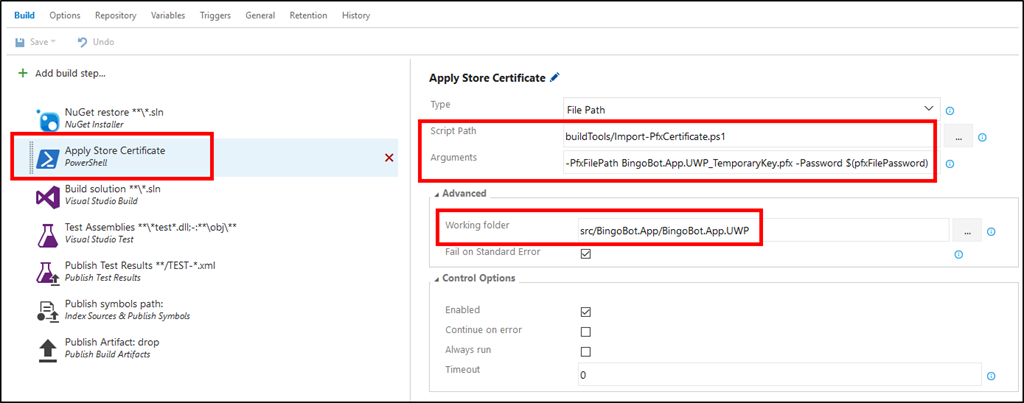The height and width of the screenshot is (403, 1024).
Task: Click the Undo button
Action: click(x=95, y=42)
